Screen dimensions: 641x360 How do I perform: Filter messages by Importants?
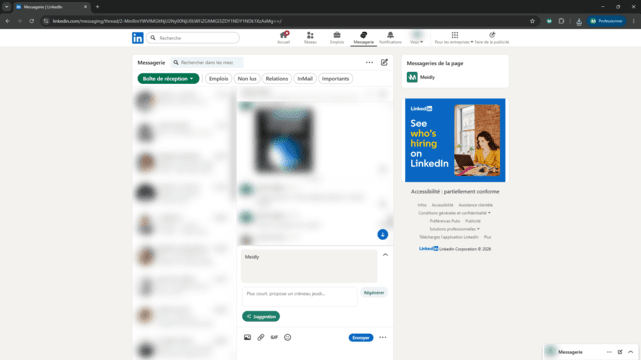(335, 78)
